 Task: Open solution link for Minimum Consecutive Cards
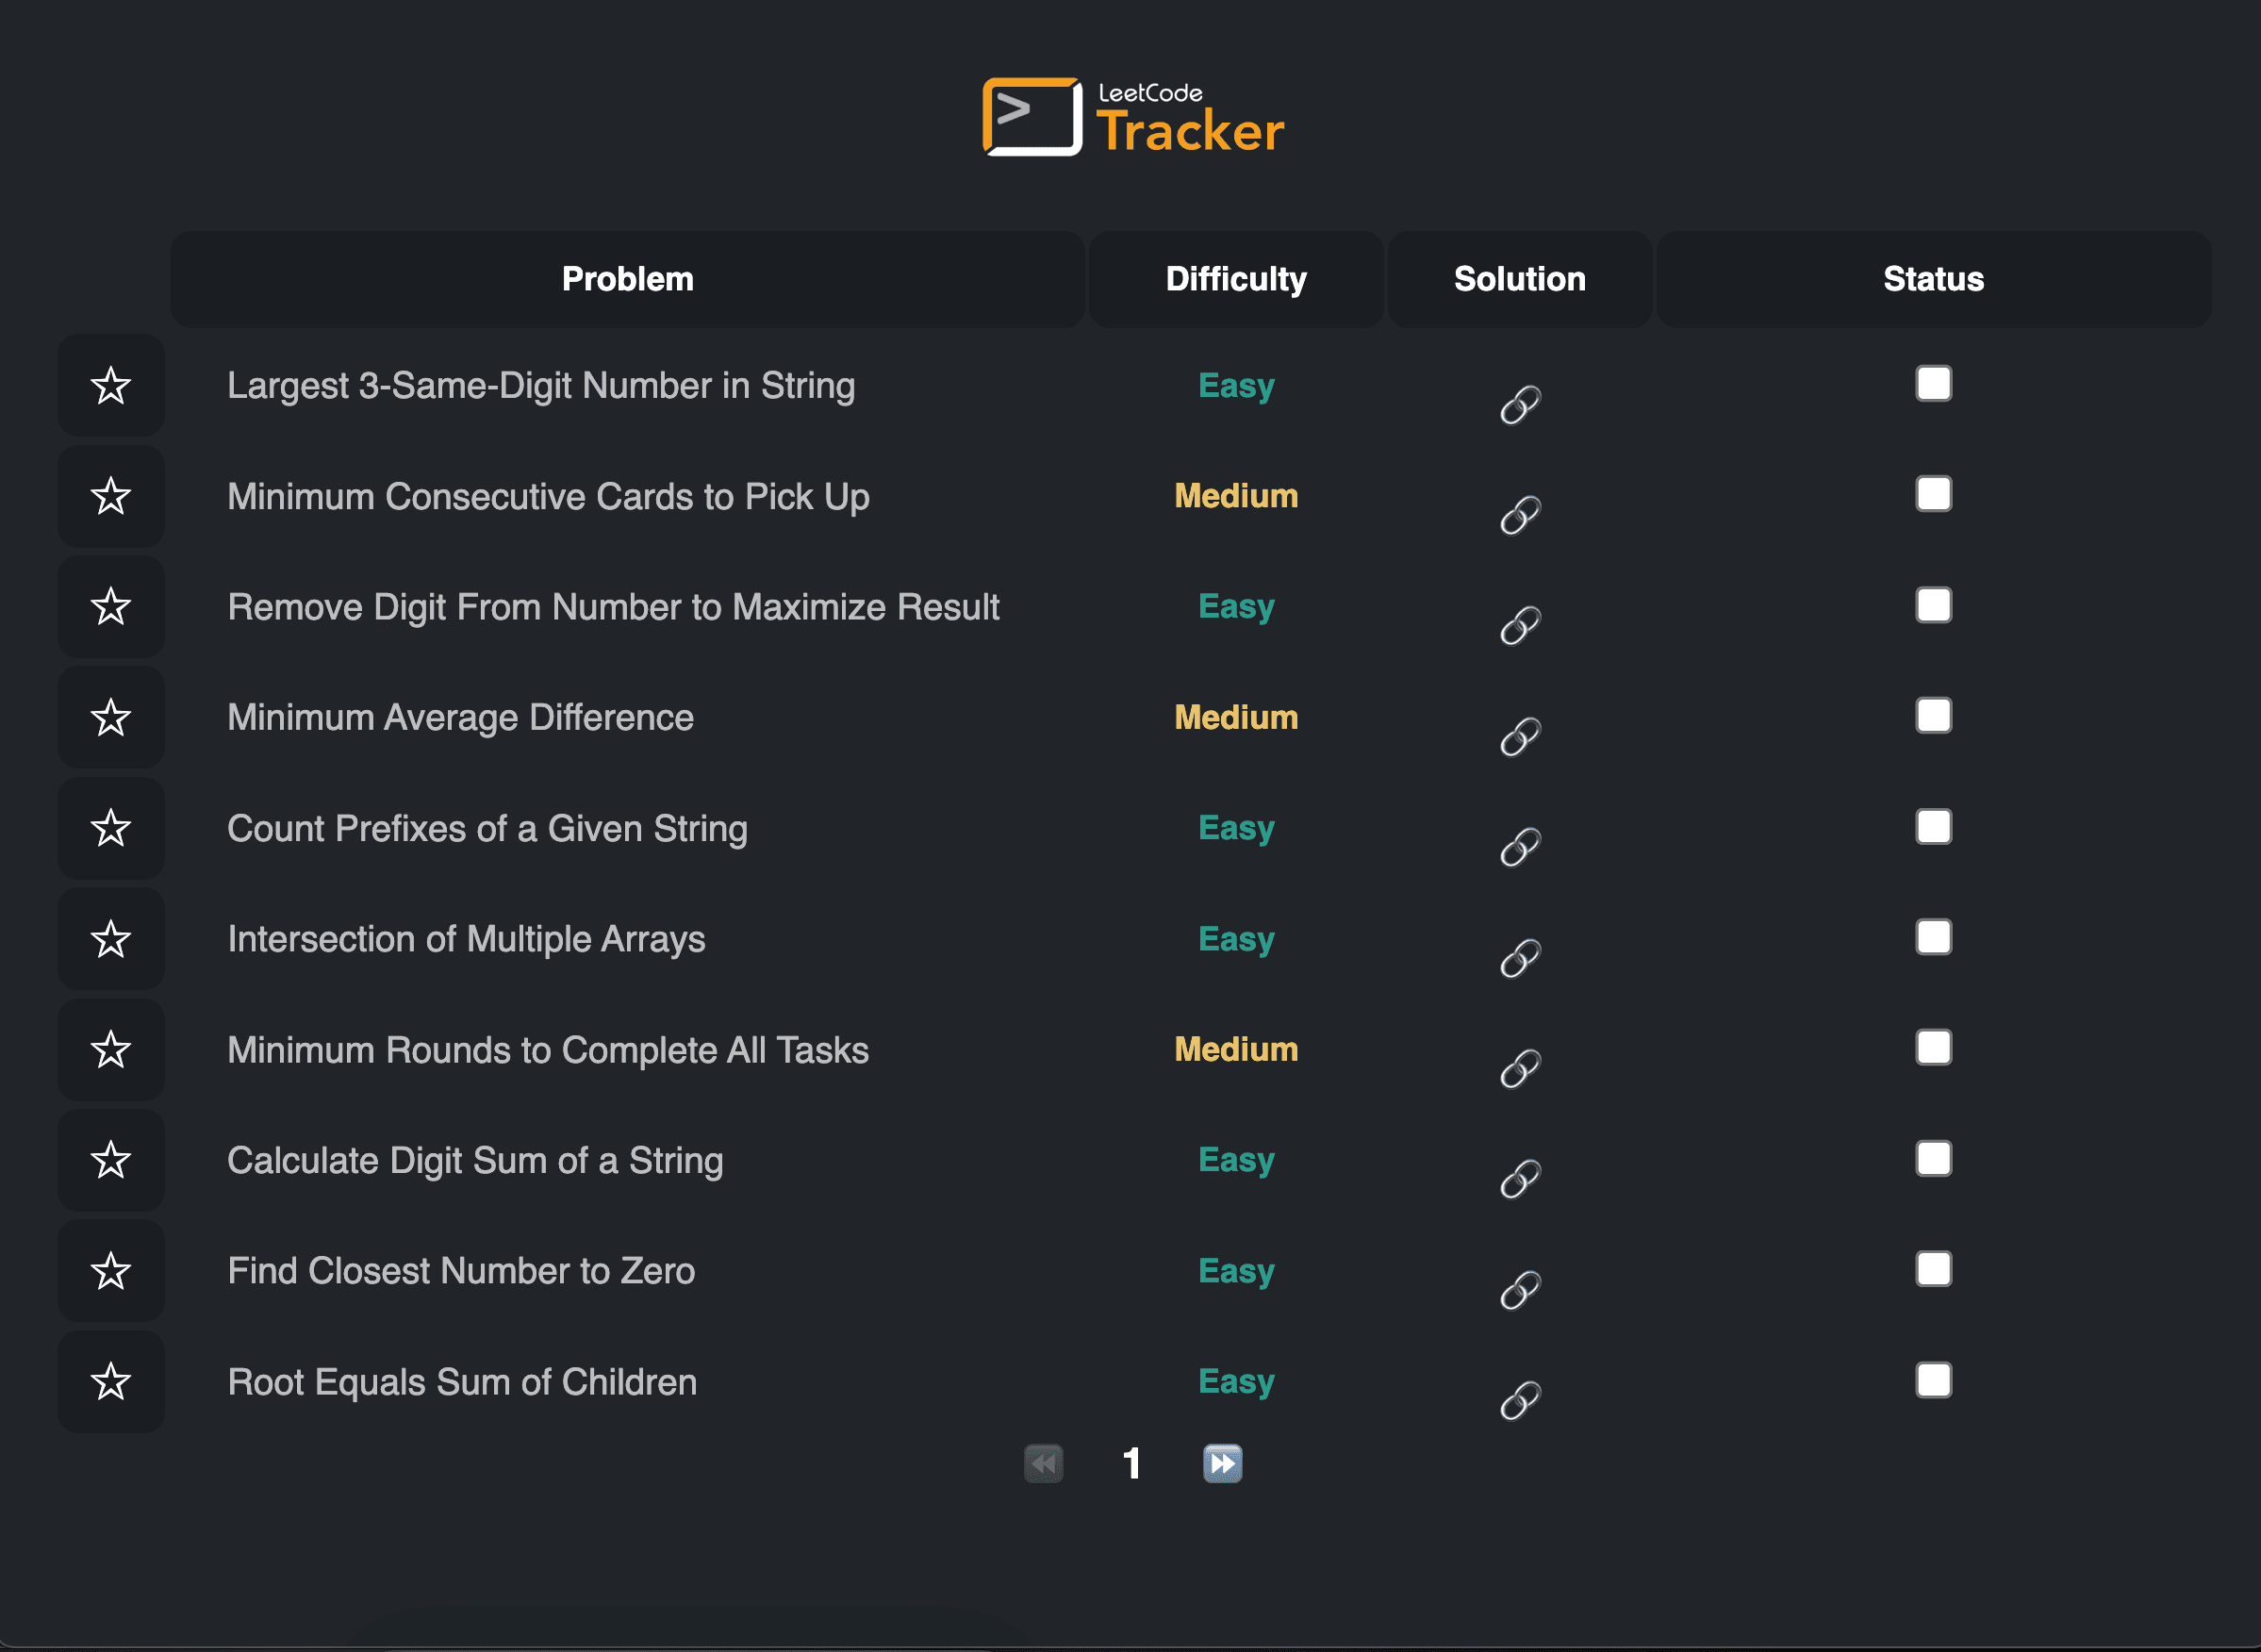point(1520,515)
